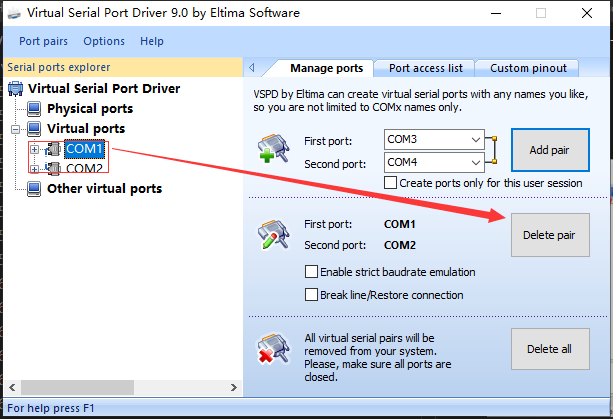Close the Virtual Serial Port Driver window
Screen dimensions: 613x419
pyautogui.click(x=587, y=13)
